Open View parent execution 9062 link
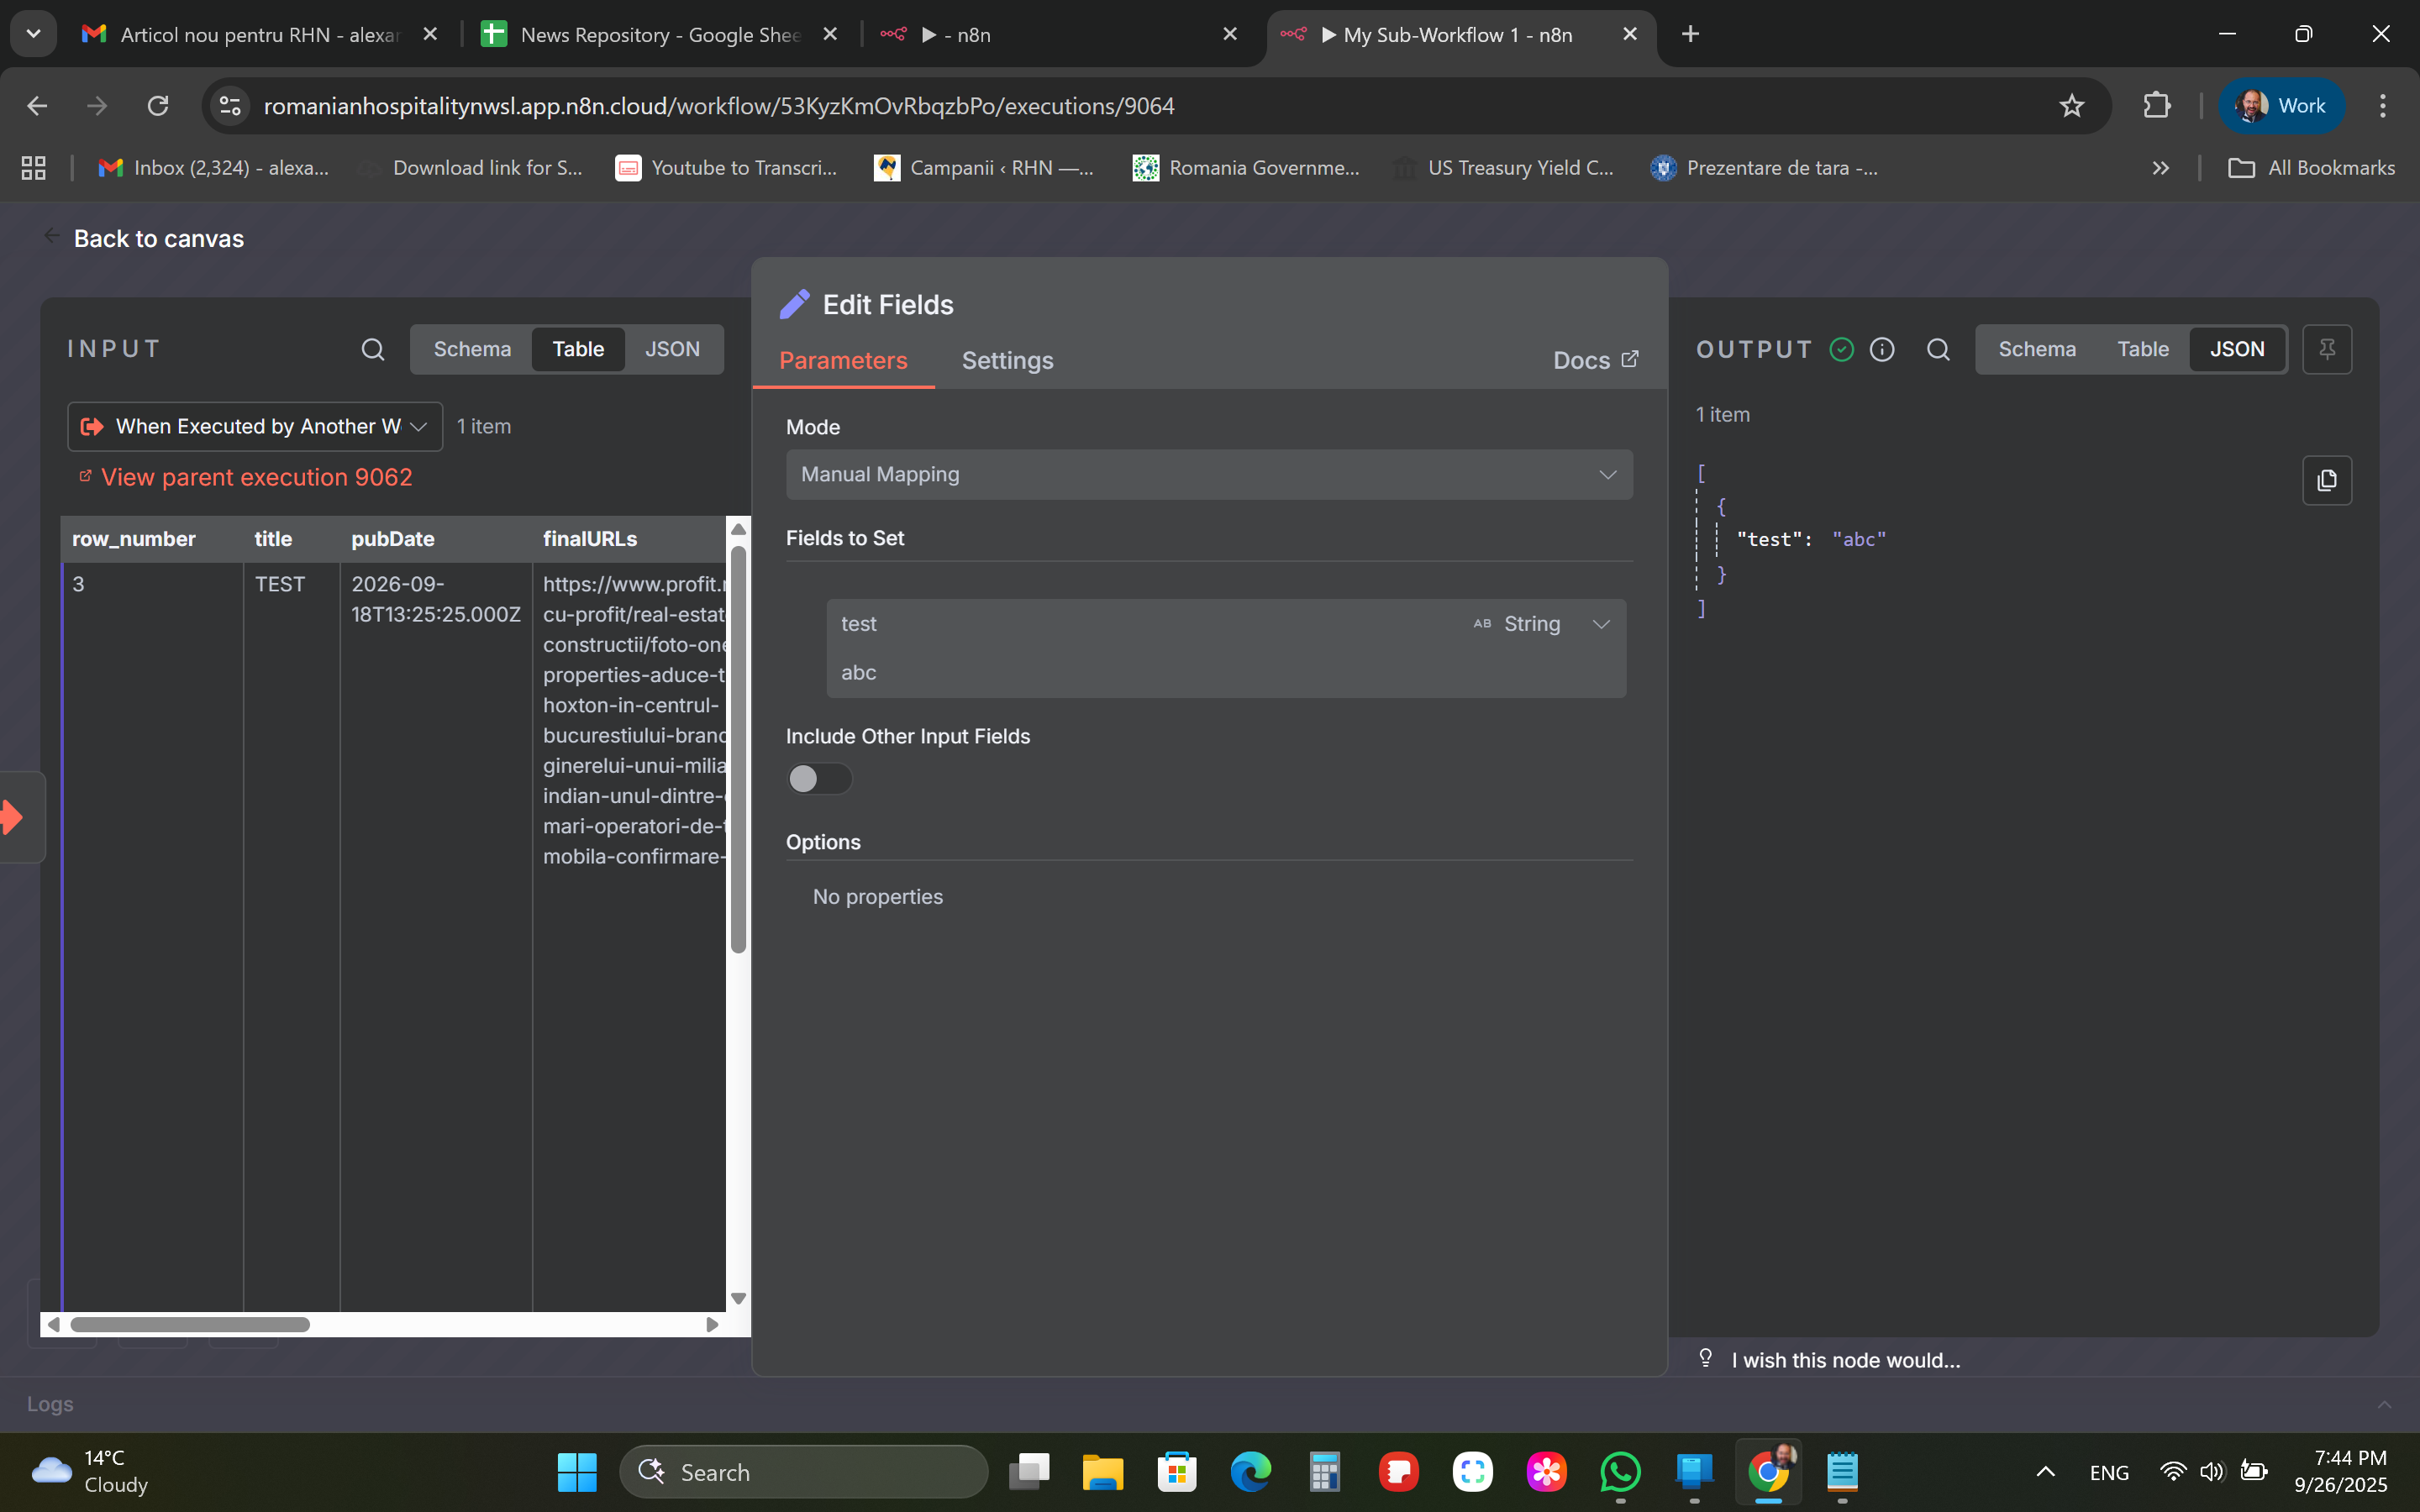Viewport: 2420px width, 1512px height. [256, 477]
